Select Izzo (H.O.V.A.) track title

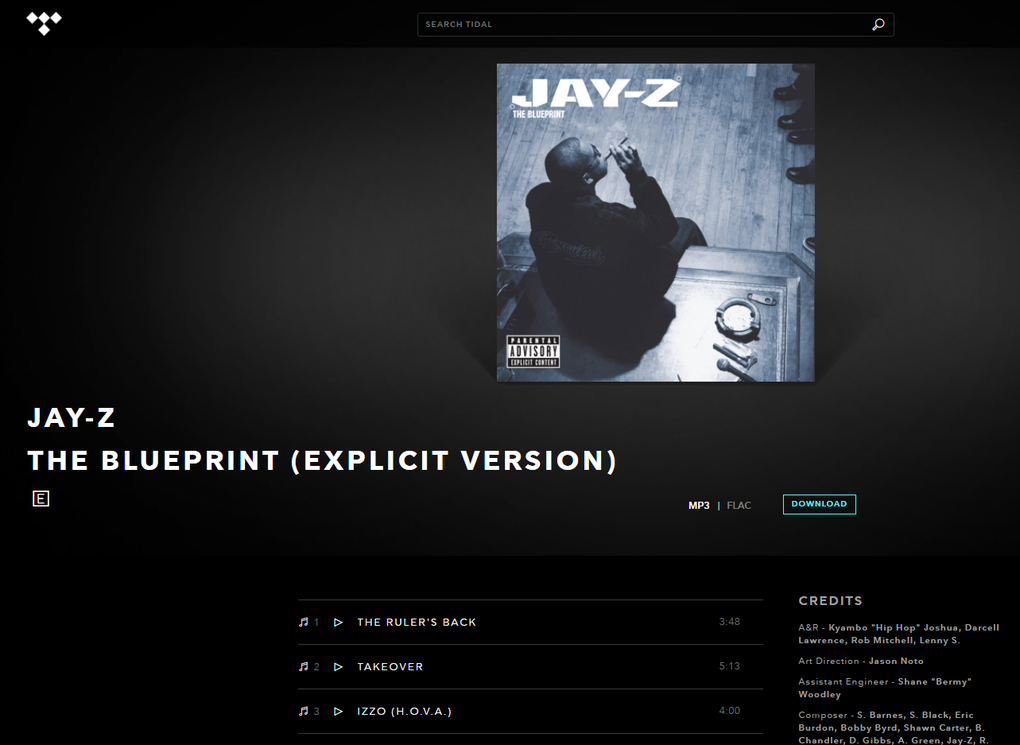[405, 711]
